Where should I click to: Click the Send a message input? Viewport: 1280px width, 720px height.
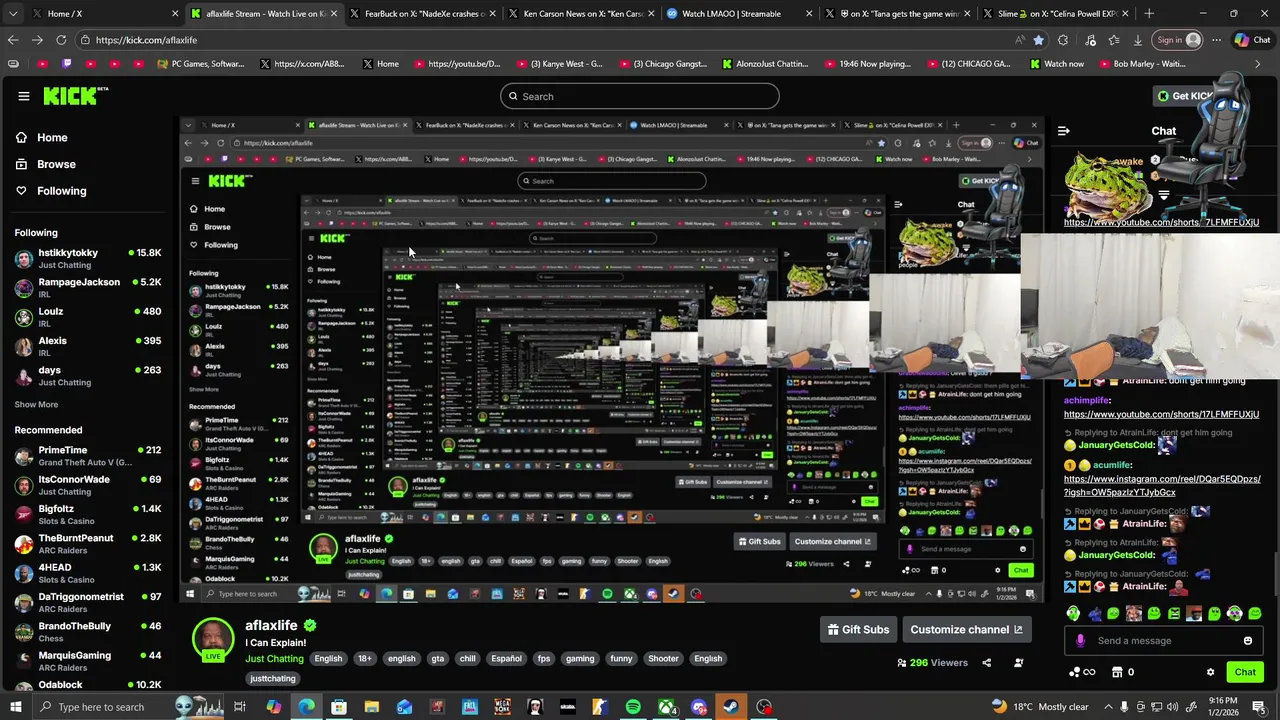pyautogui.click(x=1165, y=641)
